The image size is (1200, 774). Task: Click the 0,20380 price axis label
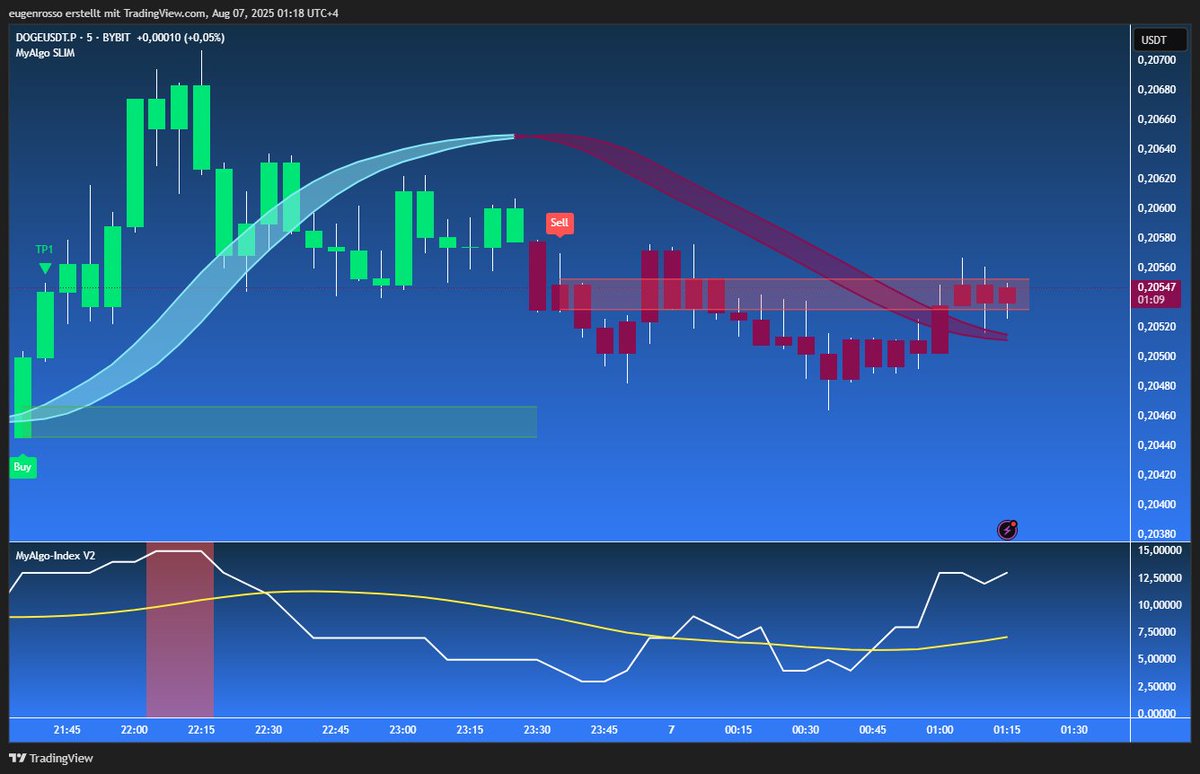[1155, 533]
